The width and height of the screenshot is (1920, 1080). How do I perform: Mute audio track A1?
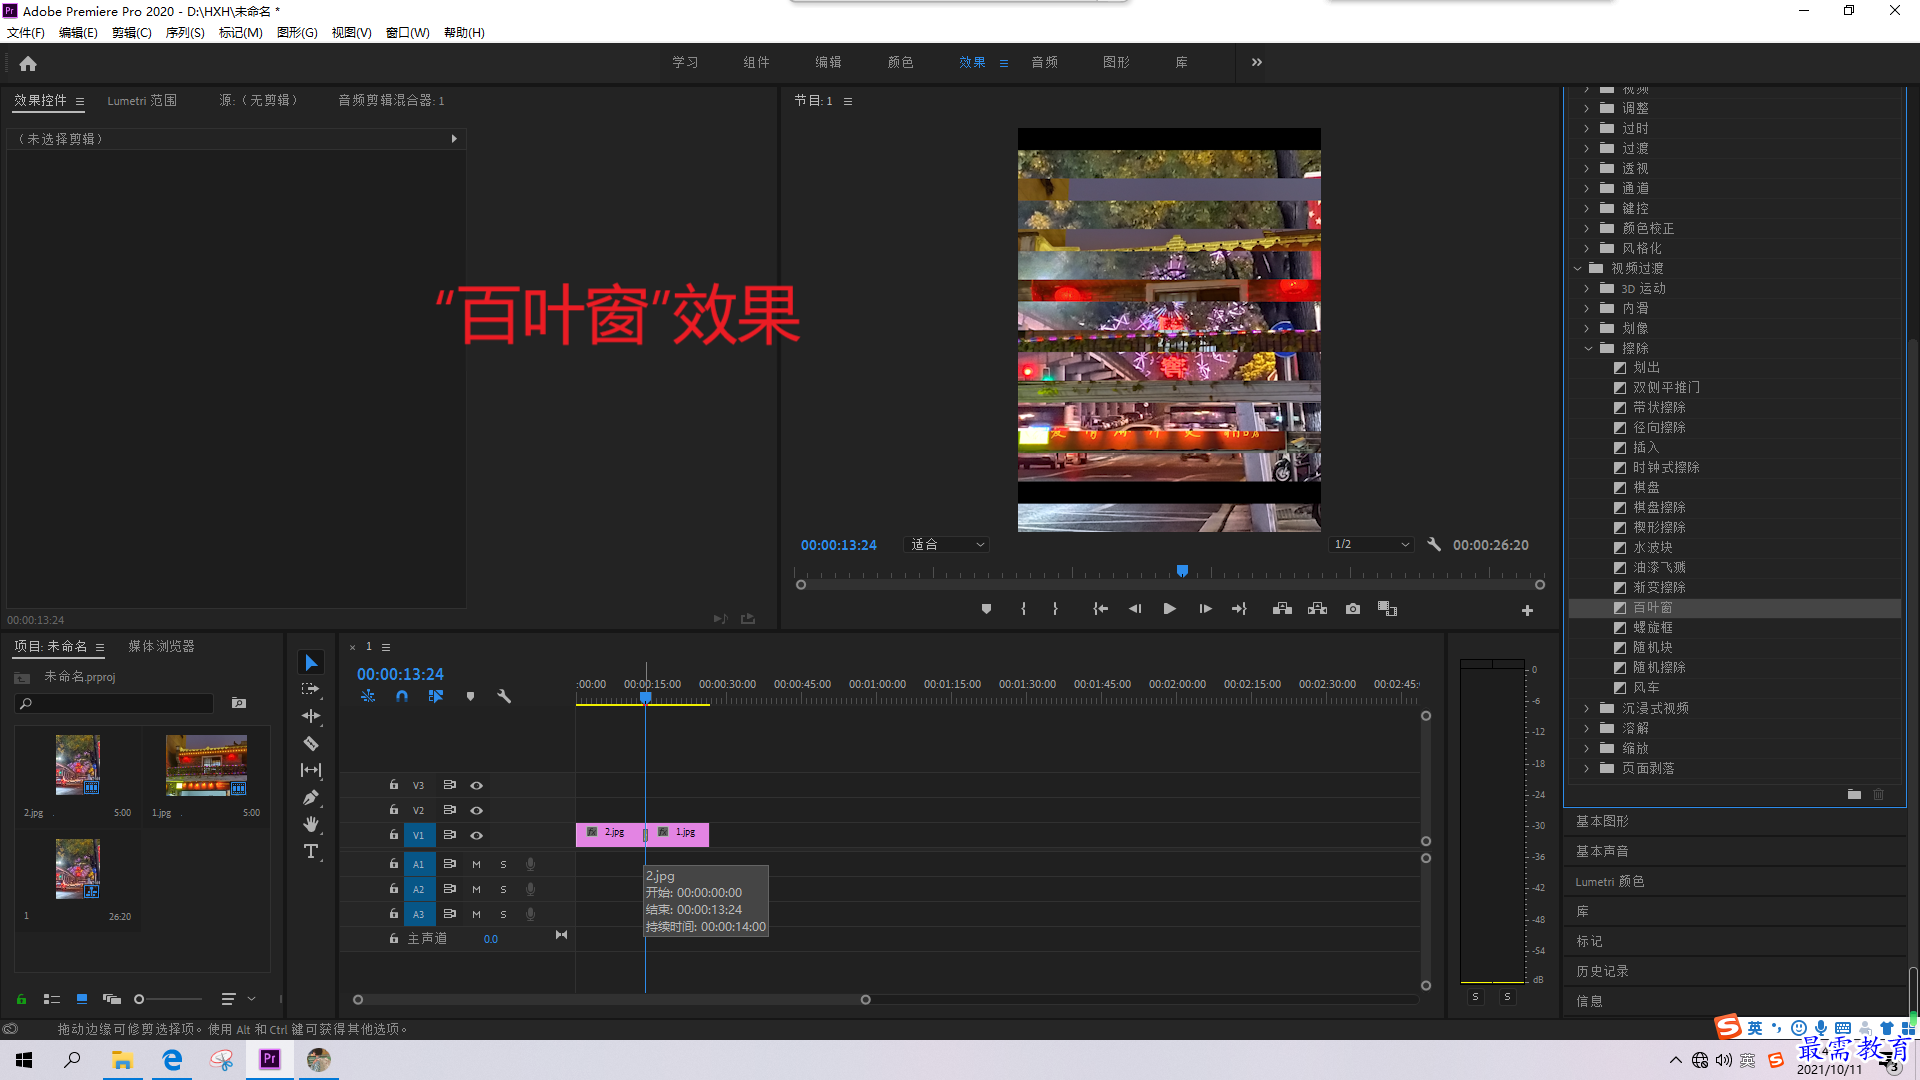tap(476, 864)
